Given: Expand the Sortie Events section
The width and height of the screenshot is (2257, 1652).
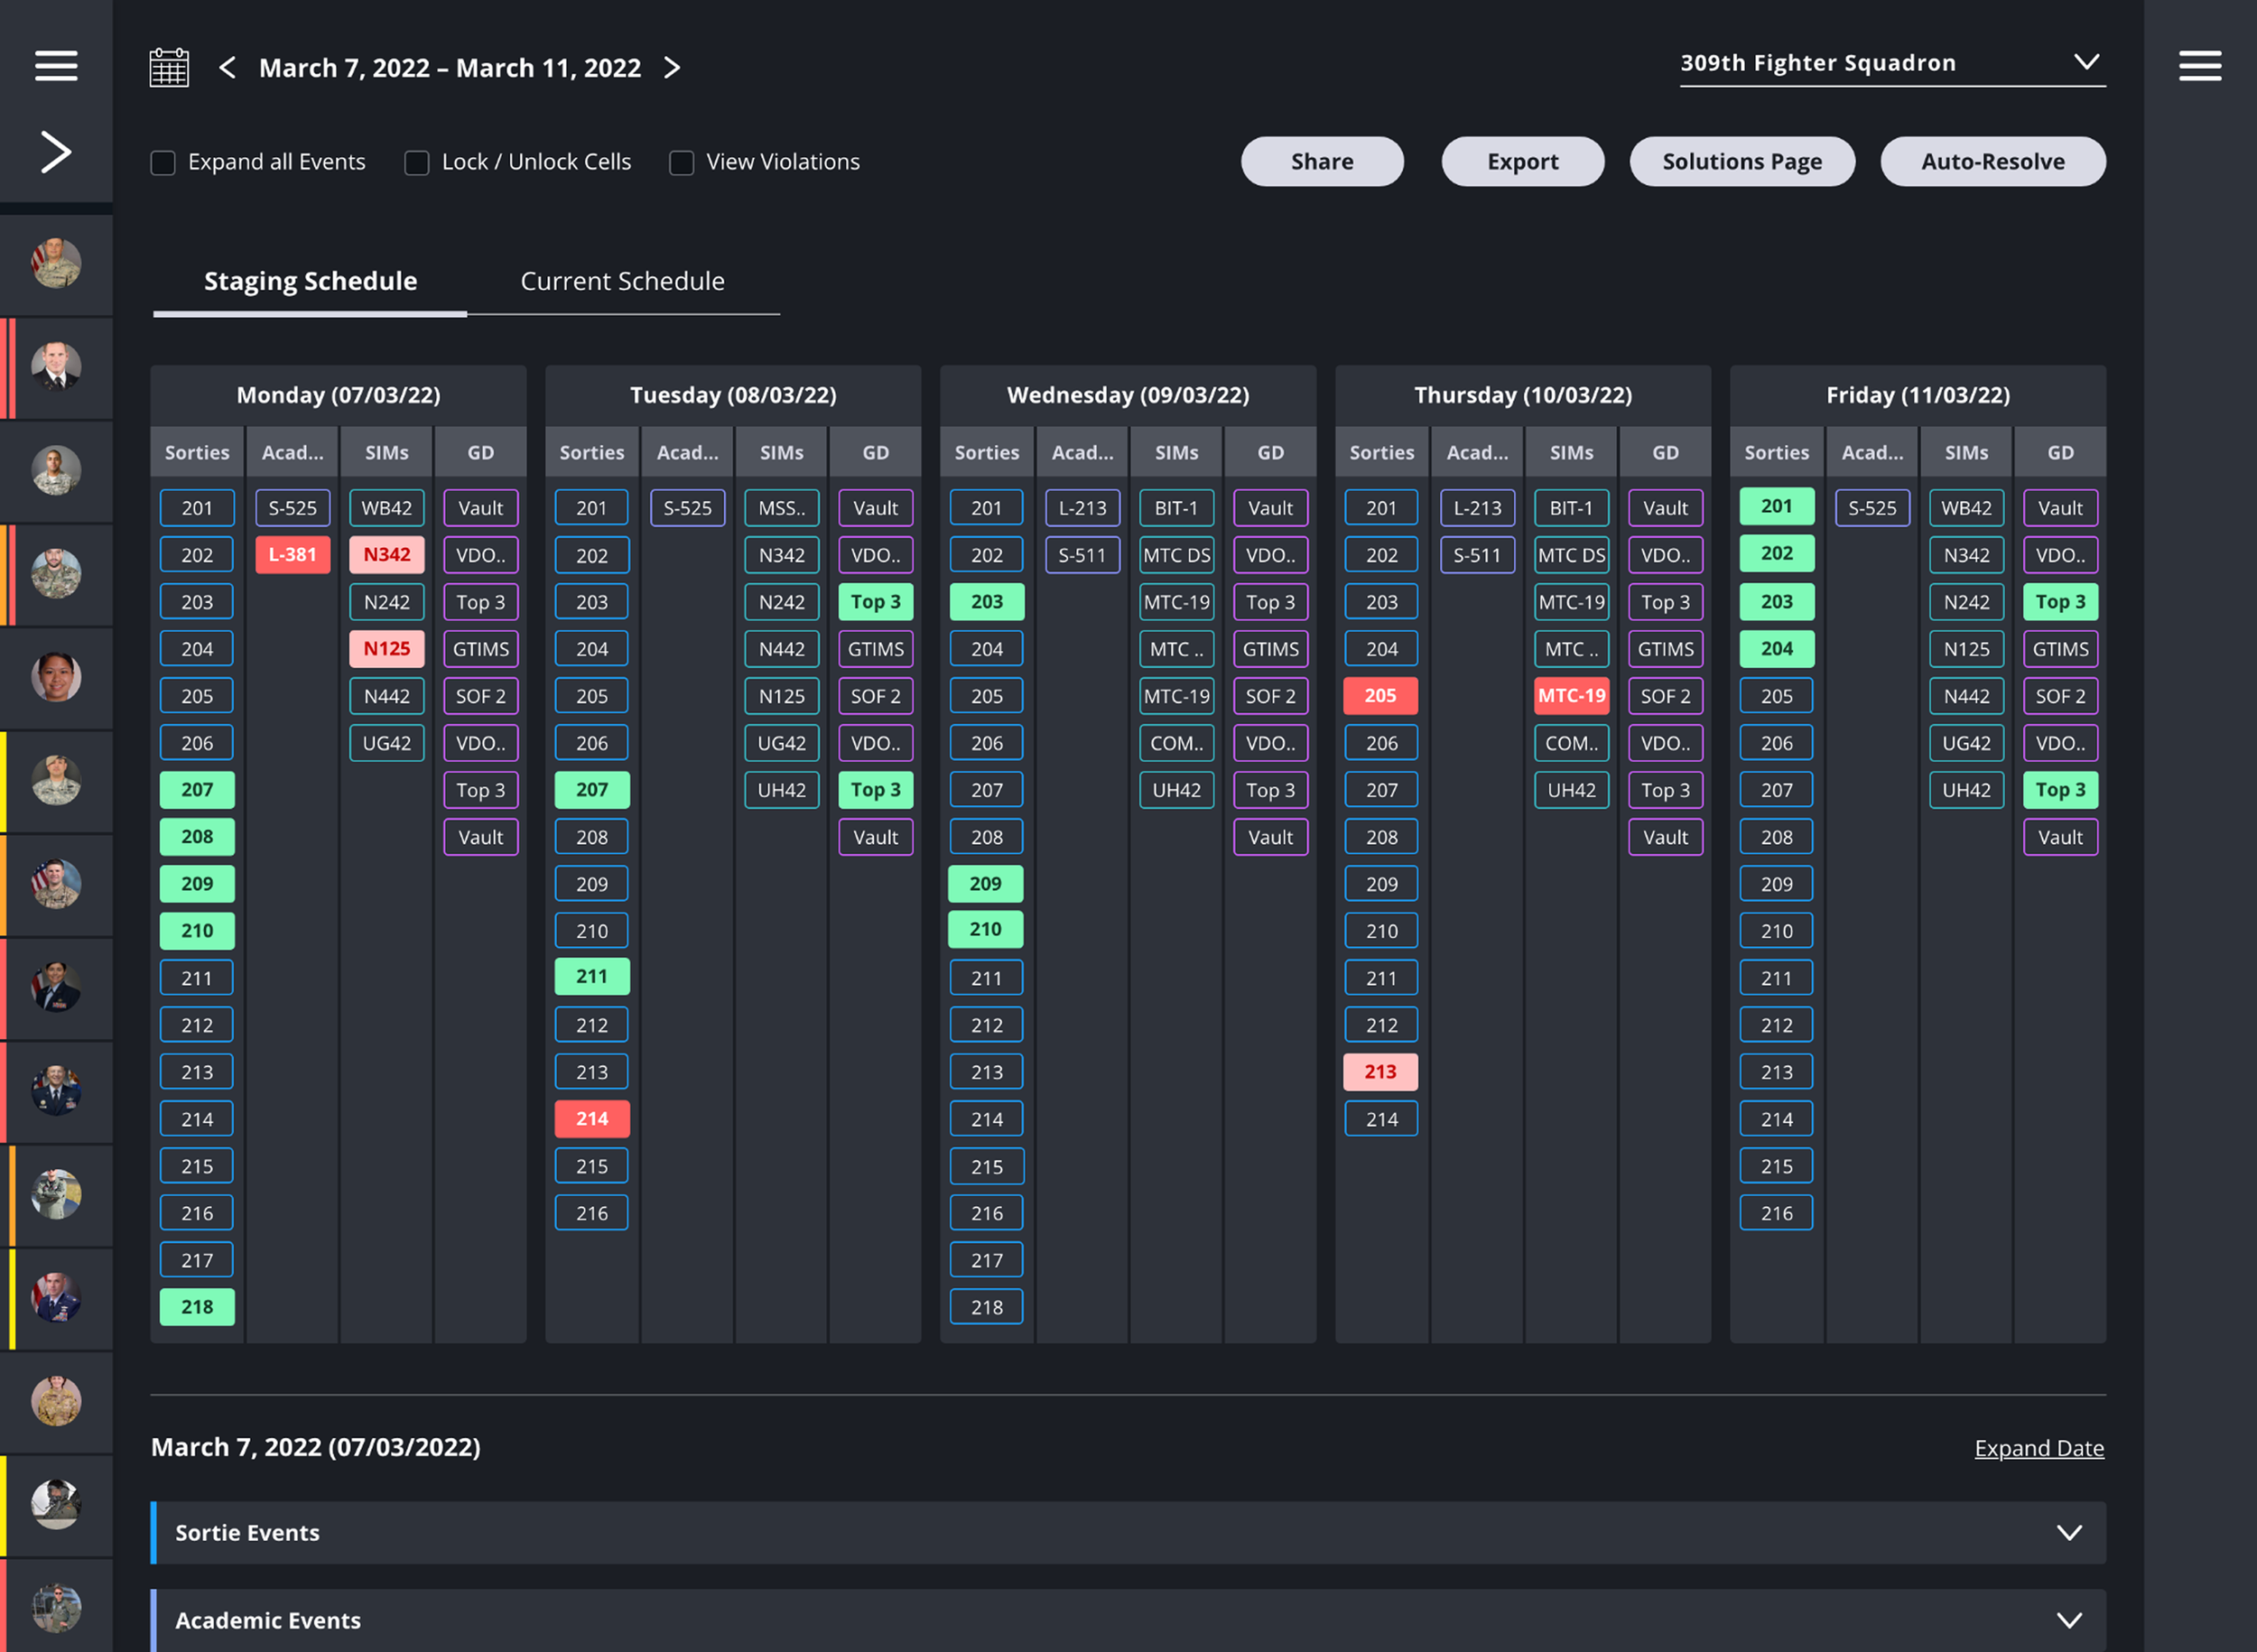Looking at the screenshot, I should coord(2068,1533).
